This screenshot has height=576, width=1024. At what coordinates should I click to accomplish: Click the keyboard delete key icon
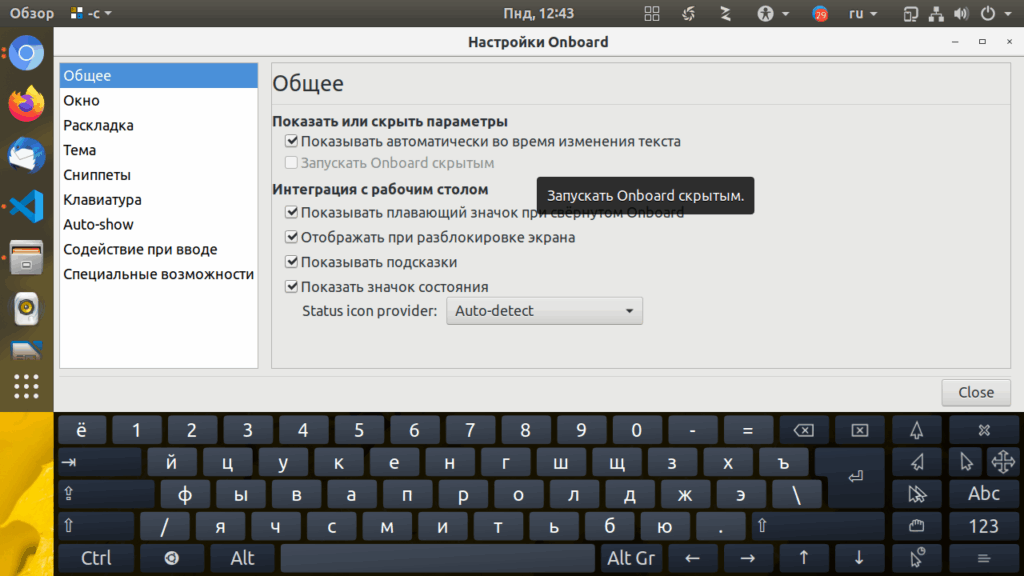coord(859,430)
